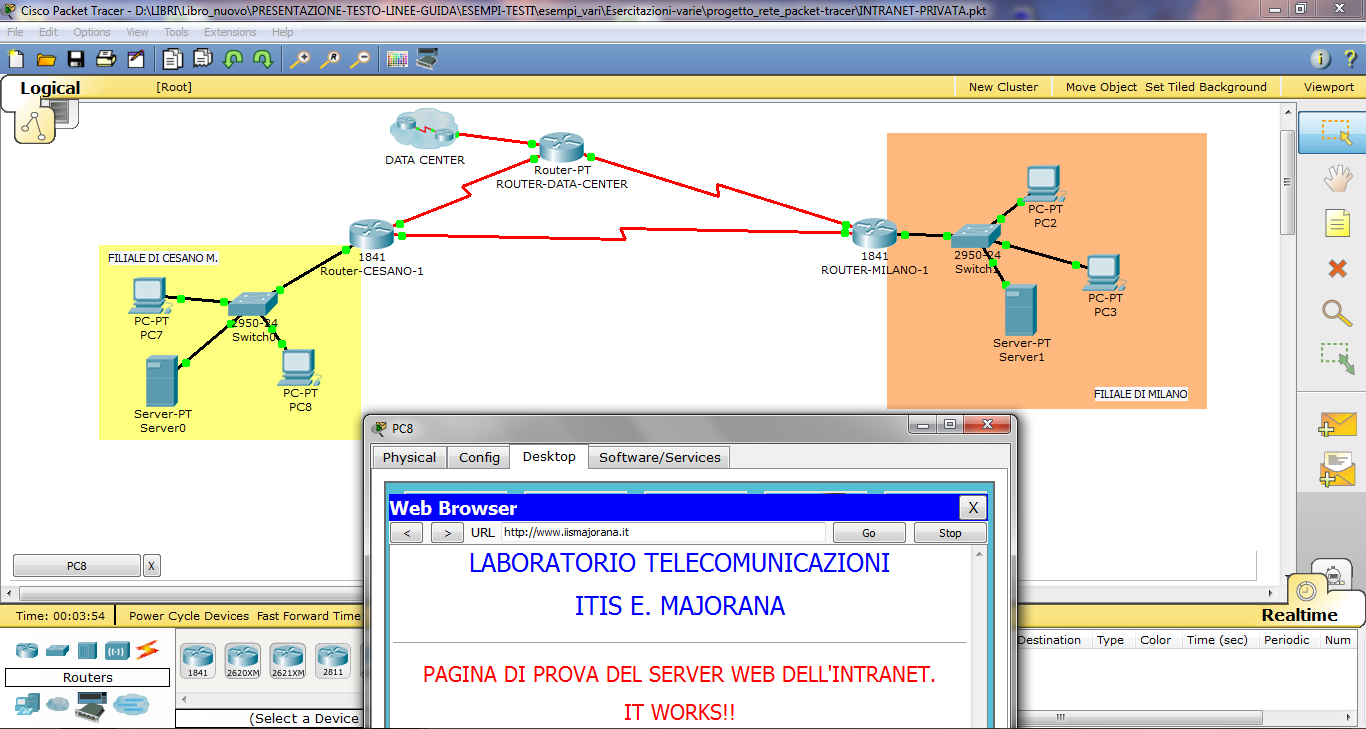This screenshot has width=1366, height=729.
Task: Select the End Devices category icon
Action: [x=27, y=705]
